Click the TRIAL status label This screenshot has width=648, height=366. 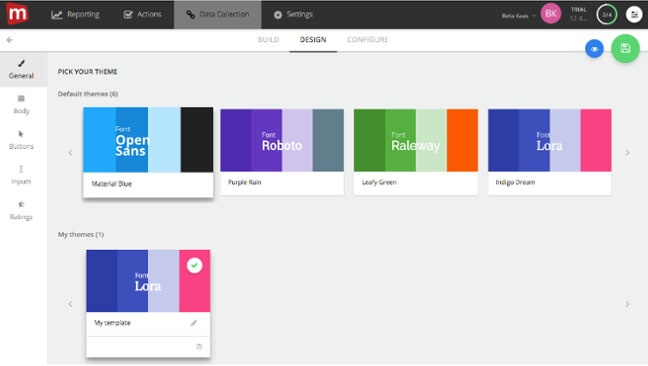[579, 10]
